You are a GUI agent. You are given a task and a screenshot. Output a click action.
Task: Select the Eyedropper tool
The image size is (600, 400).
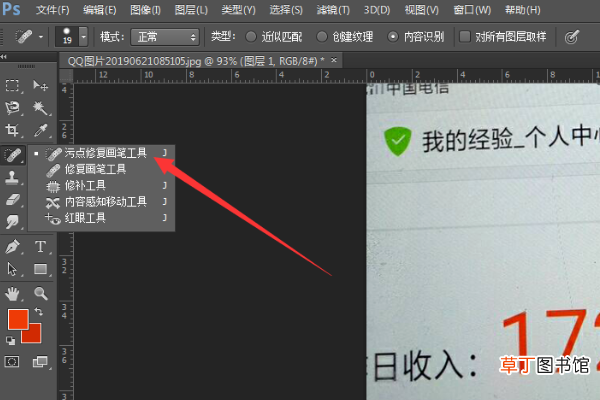click(x=41, y=130)
